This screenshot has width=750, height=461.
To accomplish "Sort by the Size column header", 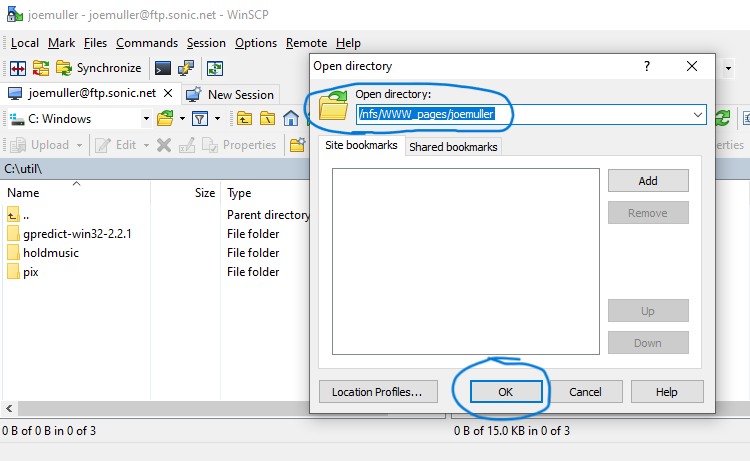I will tap(186, 193).
